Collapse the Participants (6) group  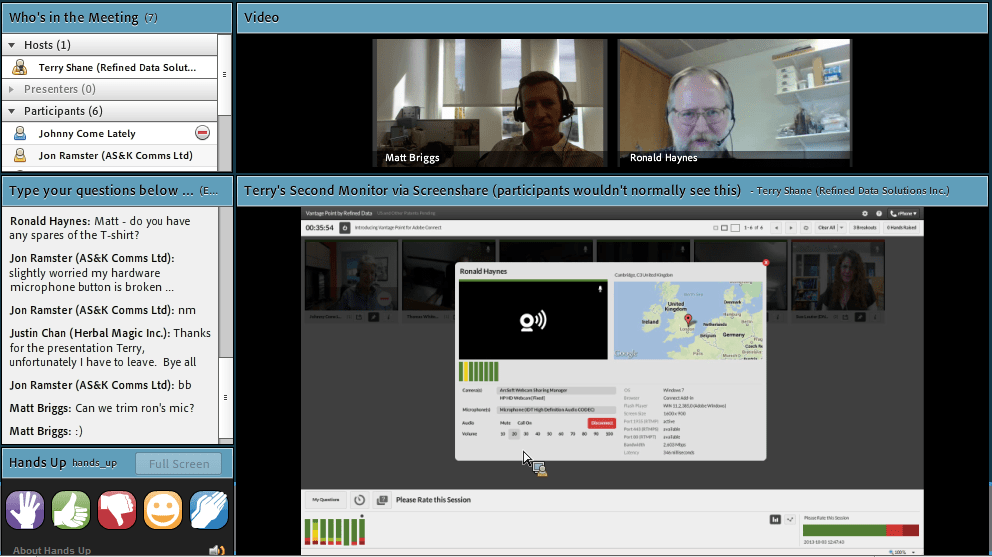point(11,111)
